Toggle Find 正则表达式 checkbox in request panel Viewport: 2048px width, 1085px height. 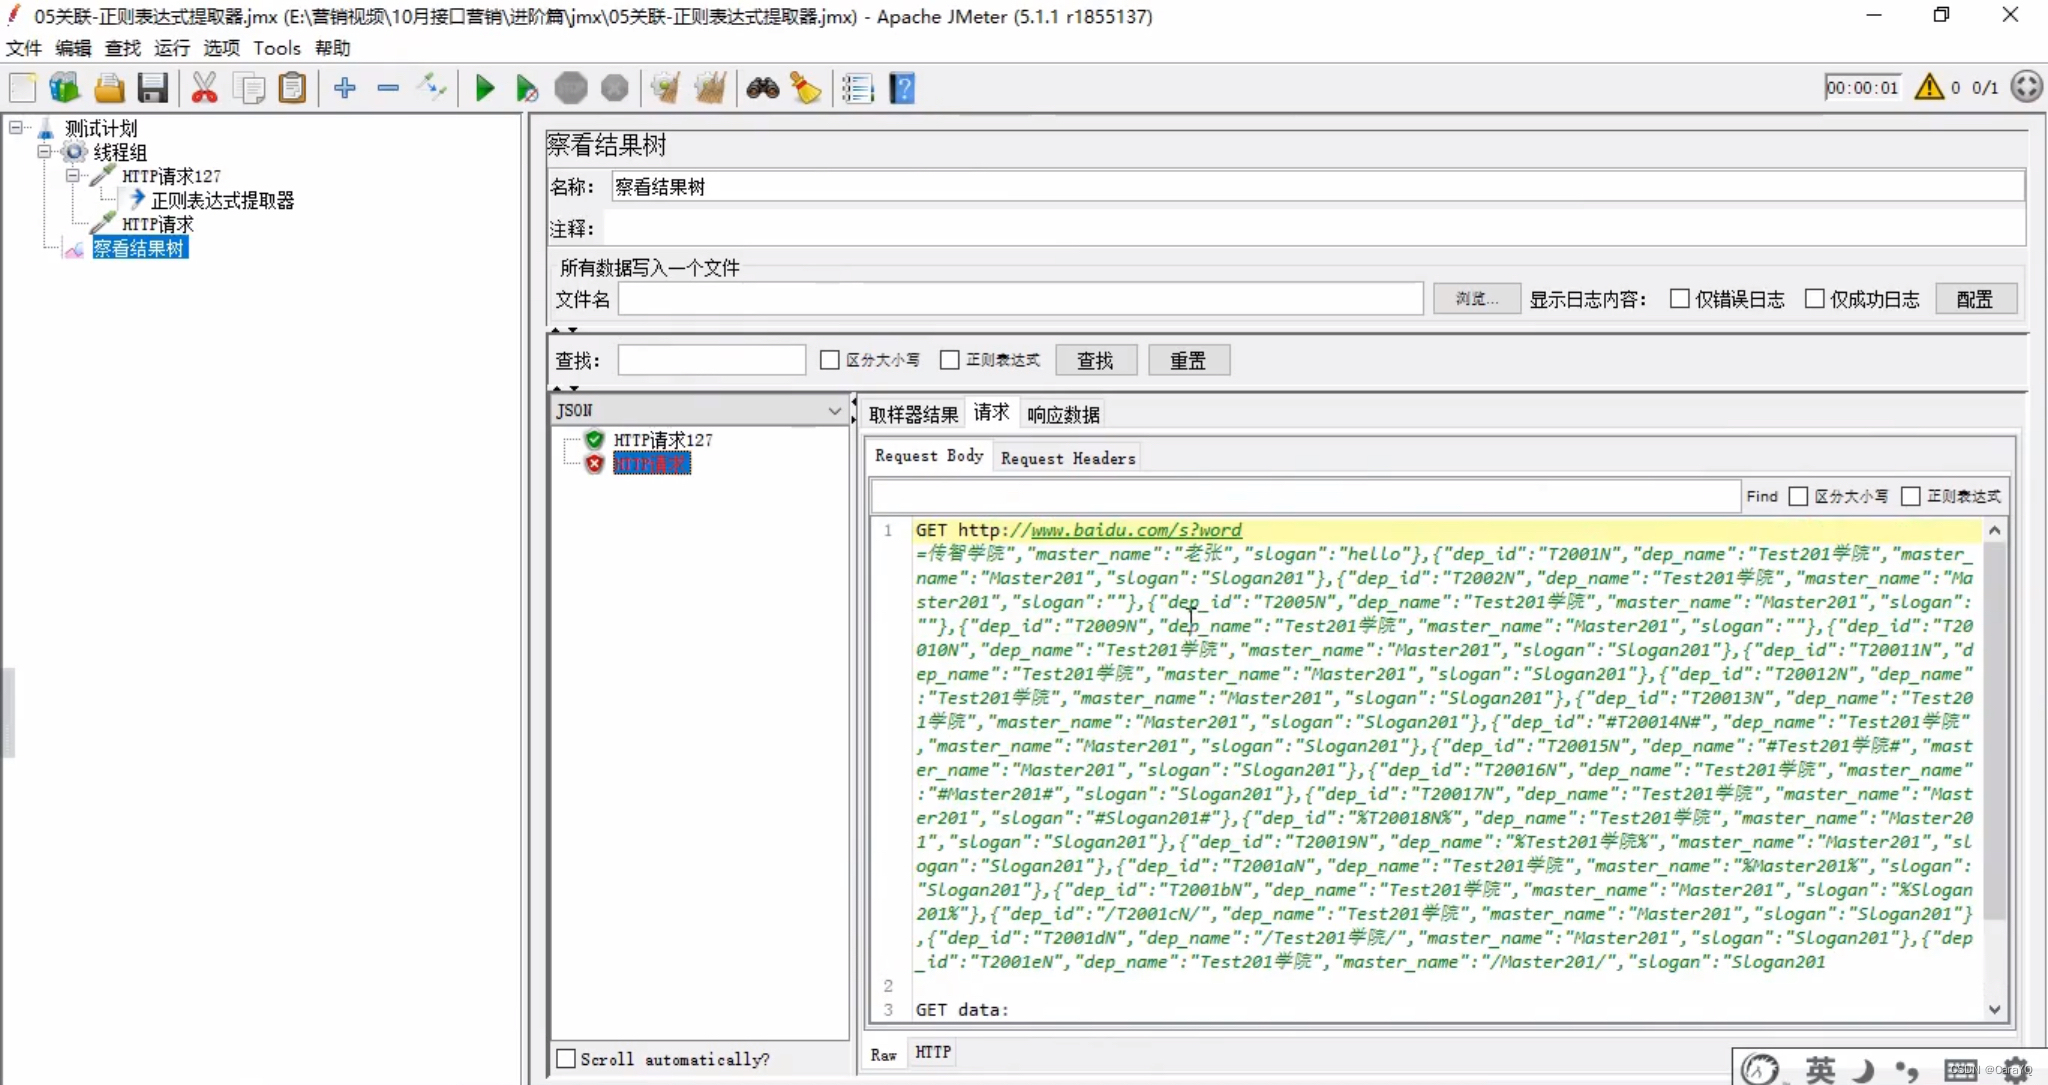[x=1910, y=496]
